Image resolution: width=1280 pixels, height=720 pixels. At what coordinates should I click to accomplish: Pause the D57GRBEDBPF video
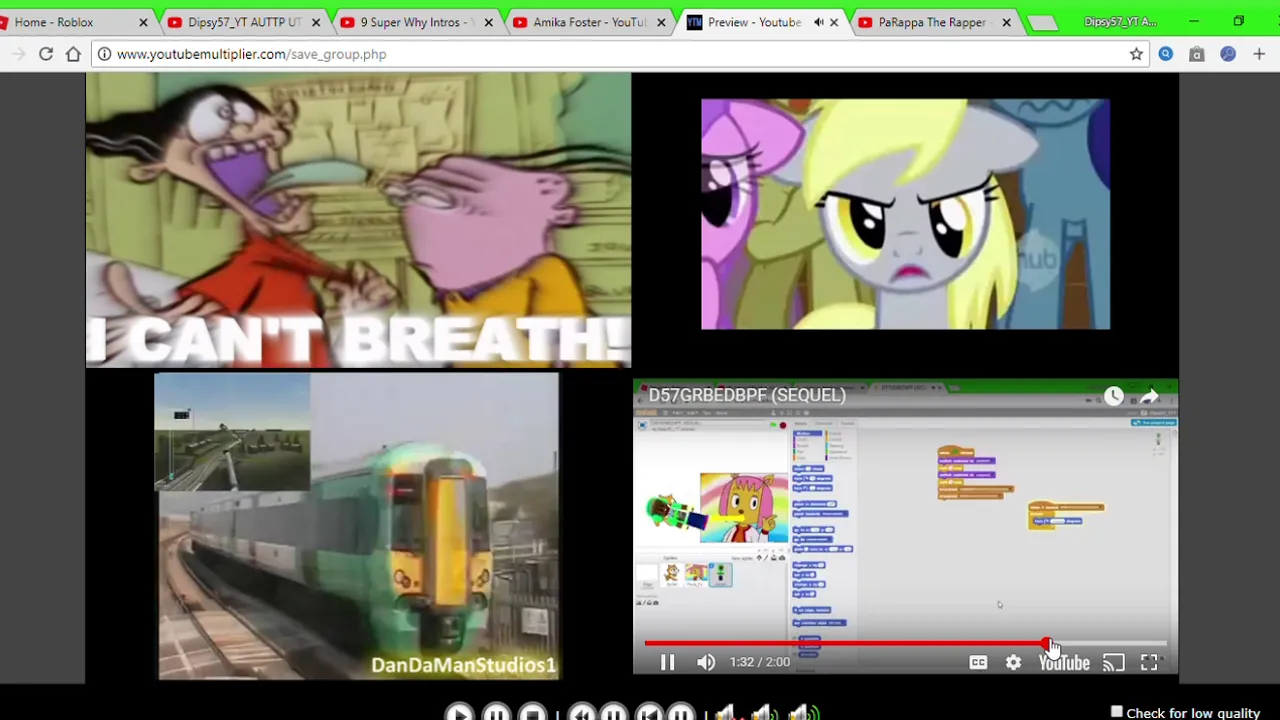[667, 662]
